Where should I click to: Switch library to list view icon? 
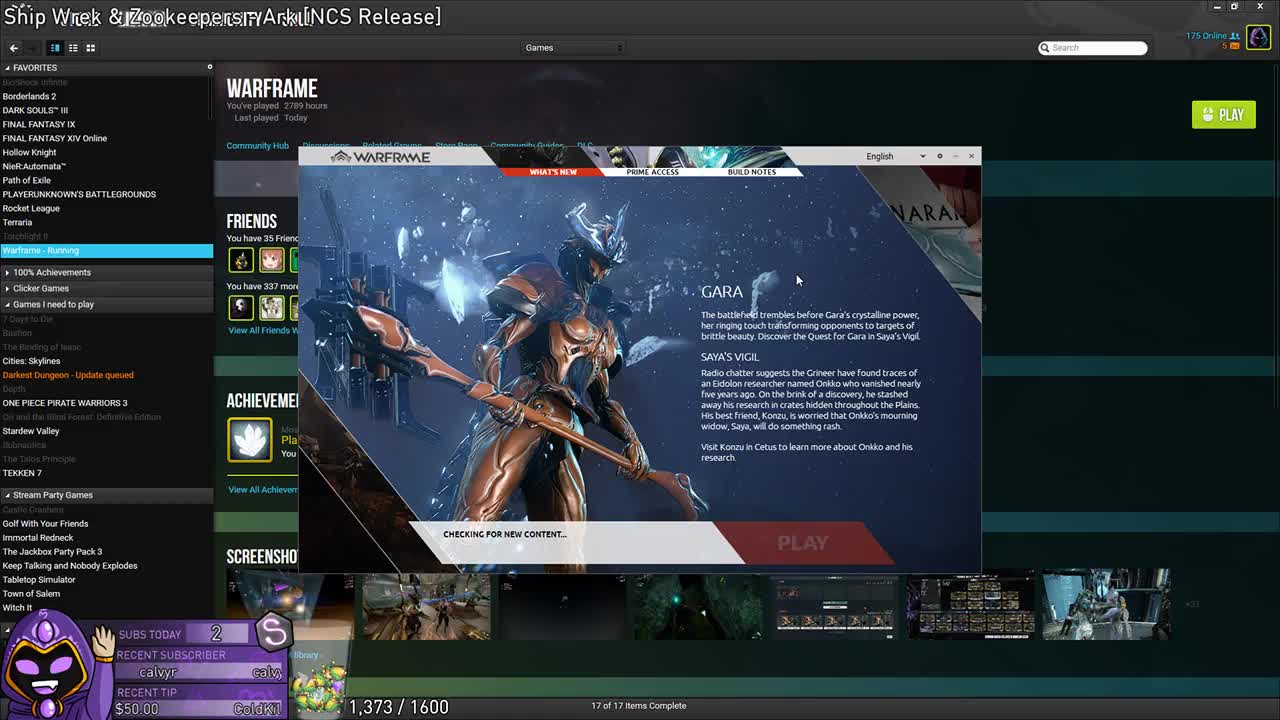(73, 48)
